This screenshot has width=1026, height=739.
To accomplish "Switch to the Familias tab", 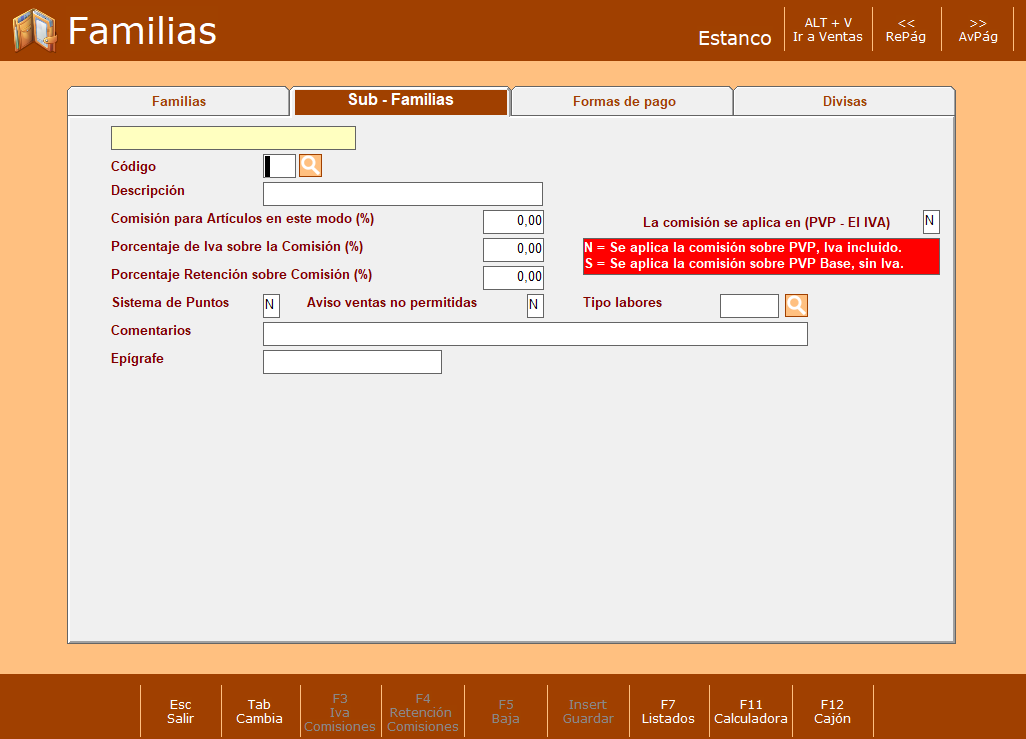I will click(179, 101).
